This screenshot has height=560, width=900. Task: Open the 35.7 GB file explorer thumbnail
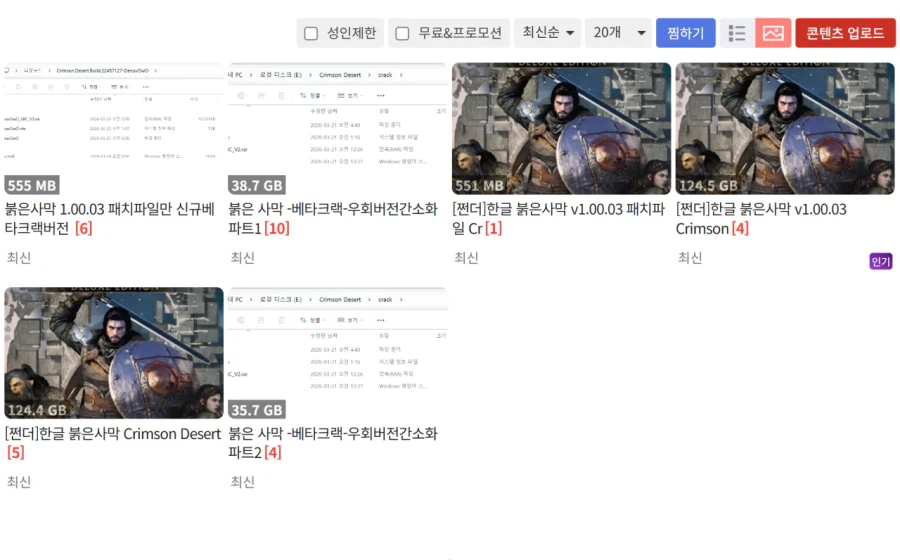pyautogui.click(x=338, y=353)
